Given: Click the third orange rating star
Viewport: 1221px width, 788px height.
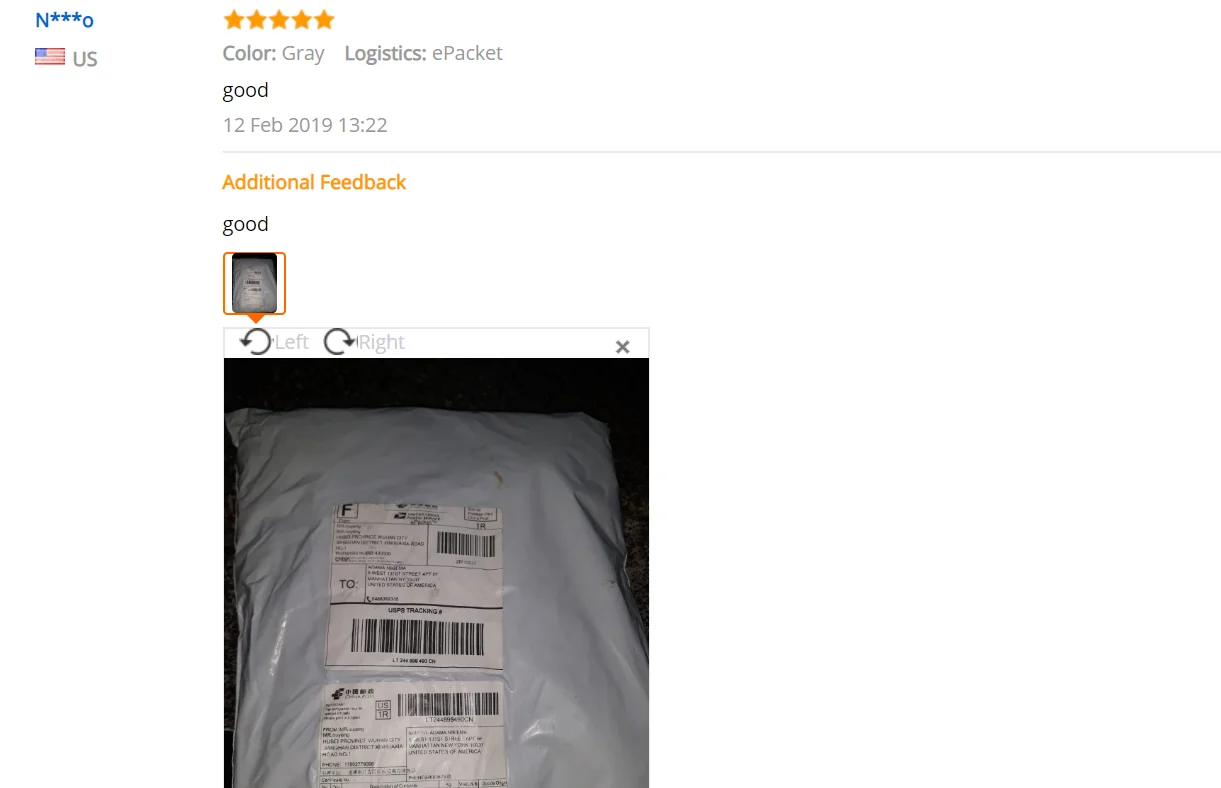Looking at the screenshot, I should pyautogui.click(x=279, y=20).
